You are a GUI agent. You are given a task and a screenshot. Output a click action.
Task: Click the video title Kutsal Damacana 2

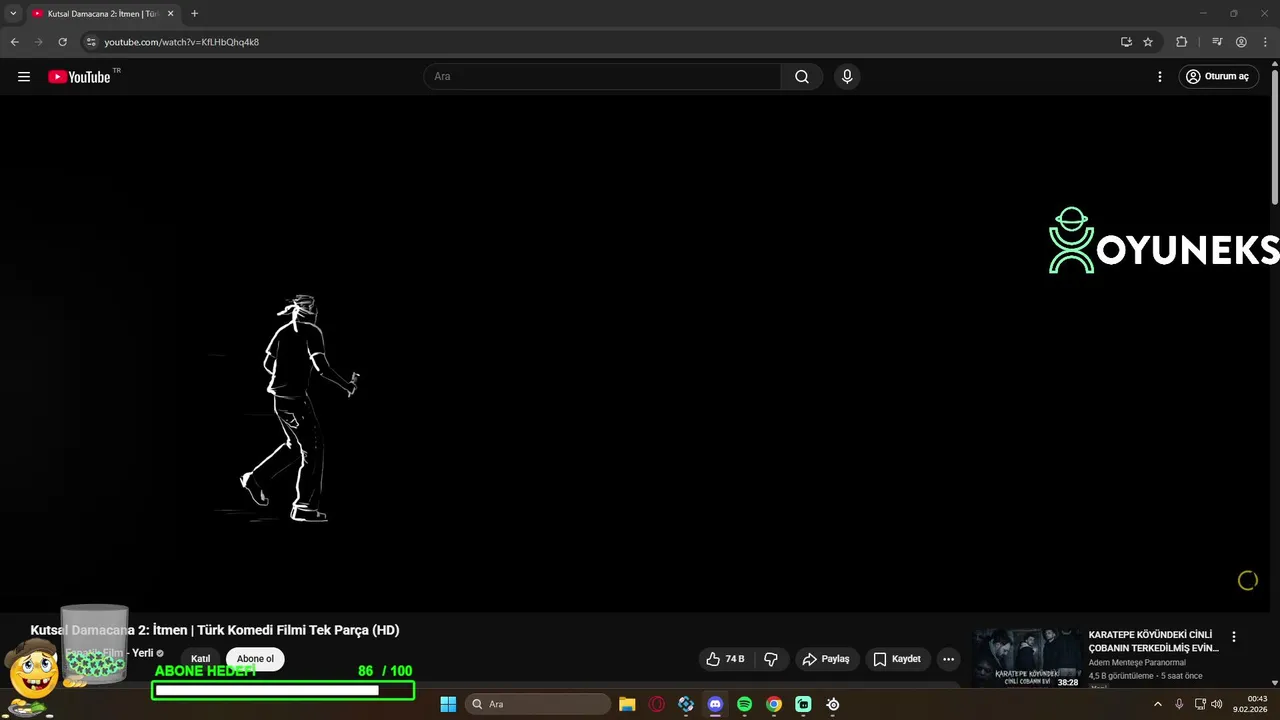[215, 630]
